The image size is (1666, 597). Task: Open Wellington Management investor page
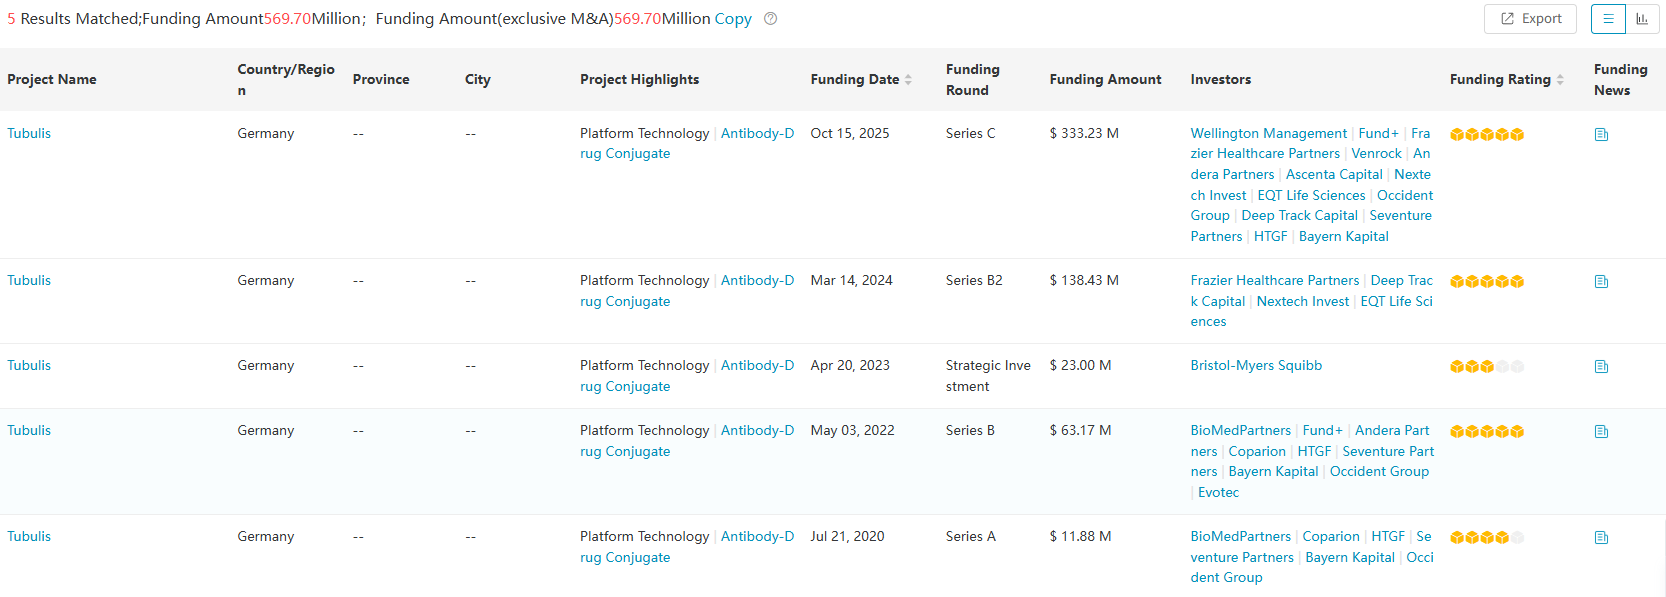click(1268, 133)
